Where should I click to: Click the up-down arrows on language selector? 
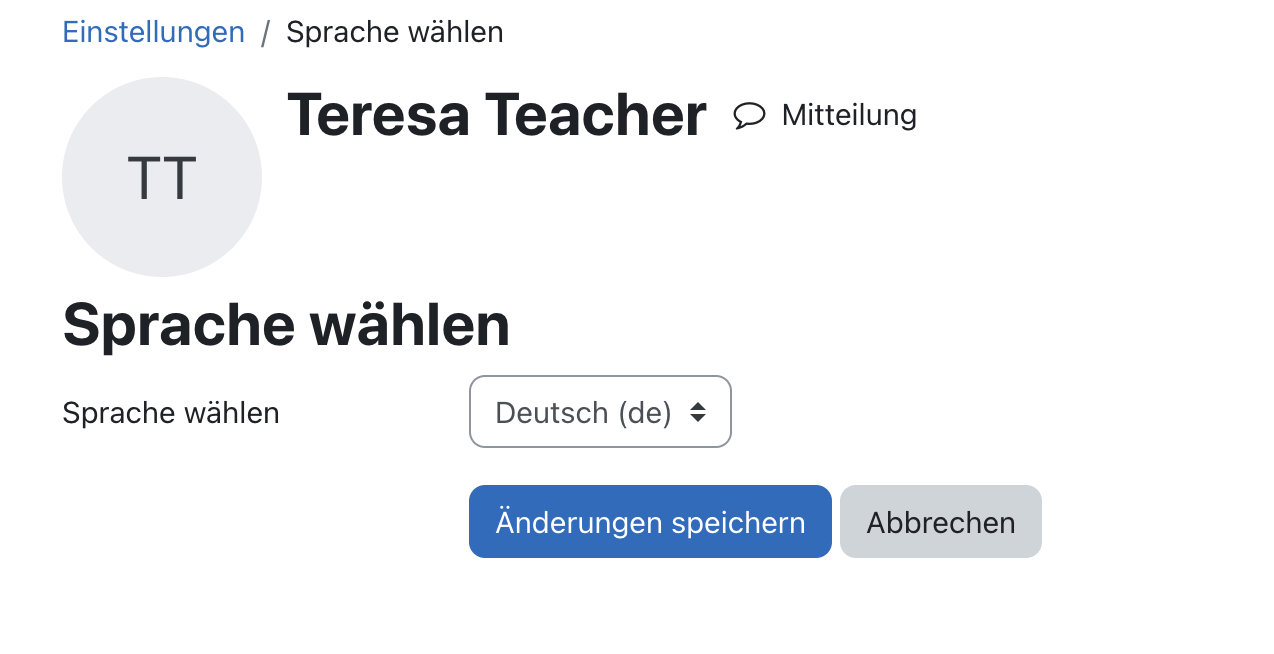[698, 412]
